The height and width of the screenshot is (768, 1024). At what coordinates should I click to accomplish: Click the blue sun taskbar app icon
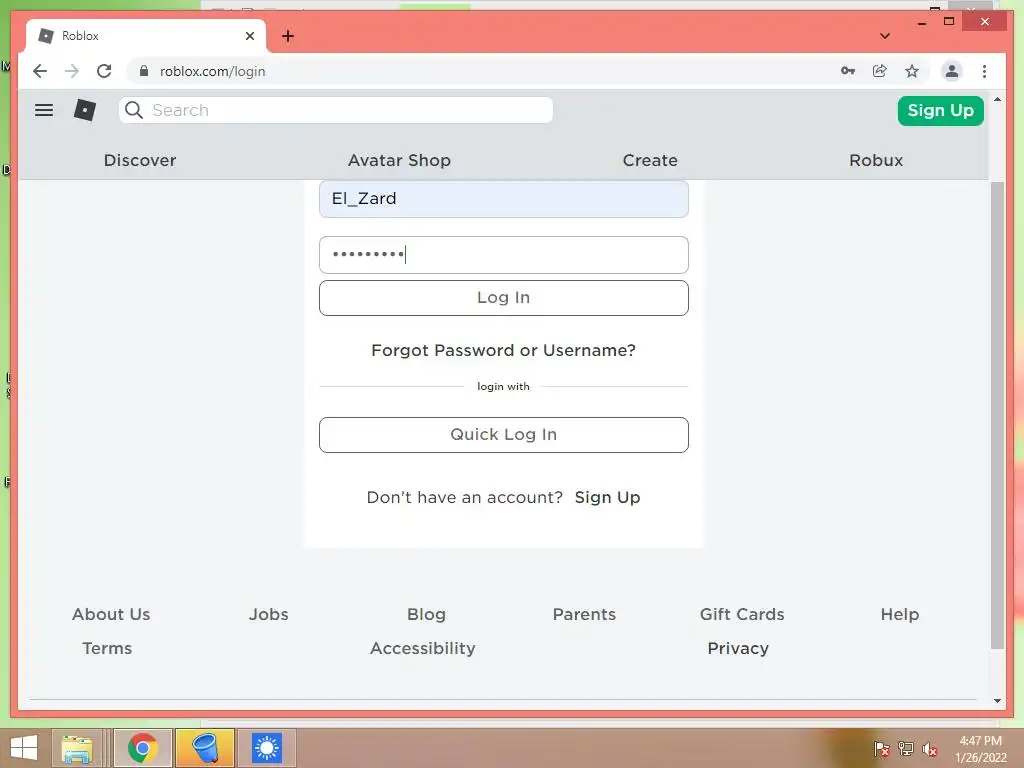(x=266, y=748)
